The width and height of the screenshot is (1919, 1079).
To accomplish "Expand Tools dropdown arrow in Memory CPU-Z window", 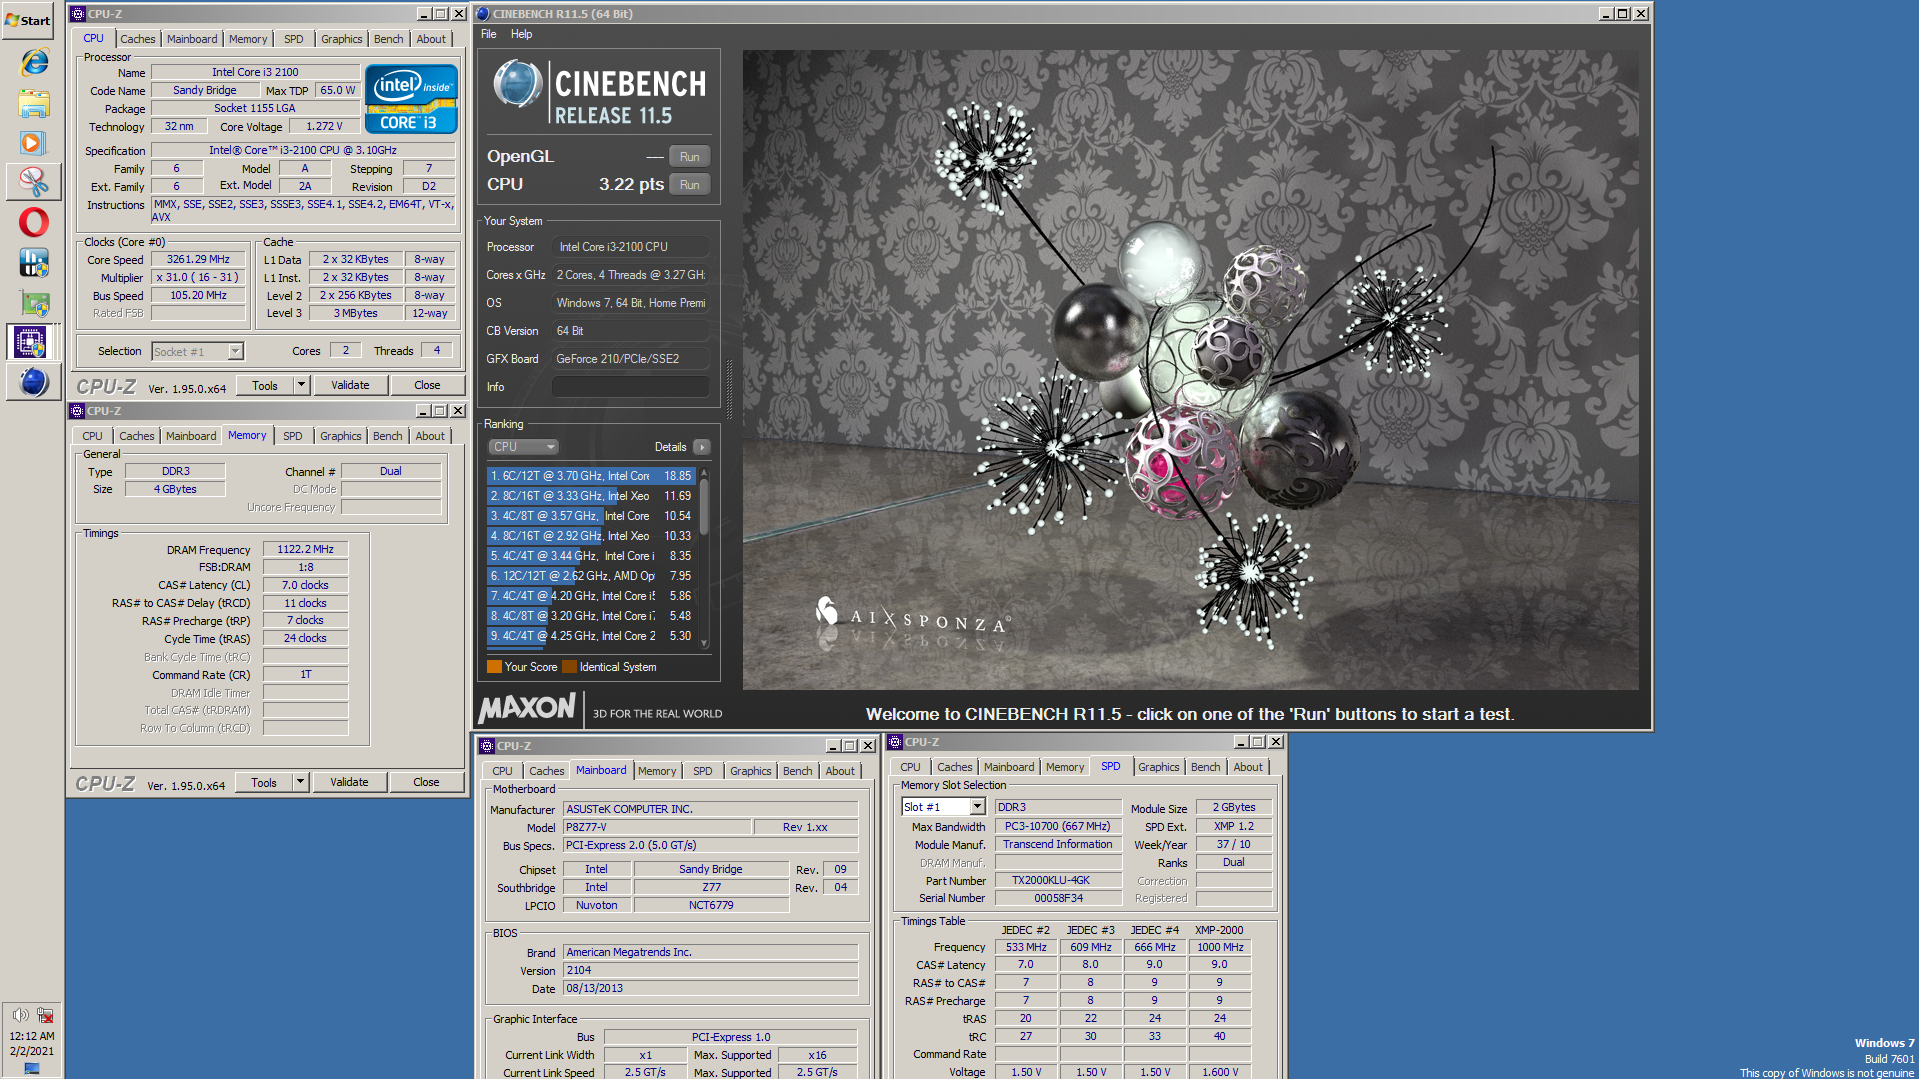I will click(x=300, y=782).
